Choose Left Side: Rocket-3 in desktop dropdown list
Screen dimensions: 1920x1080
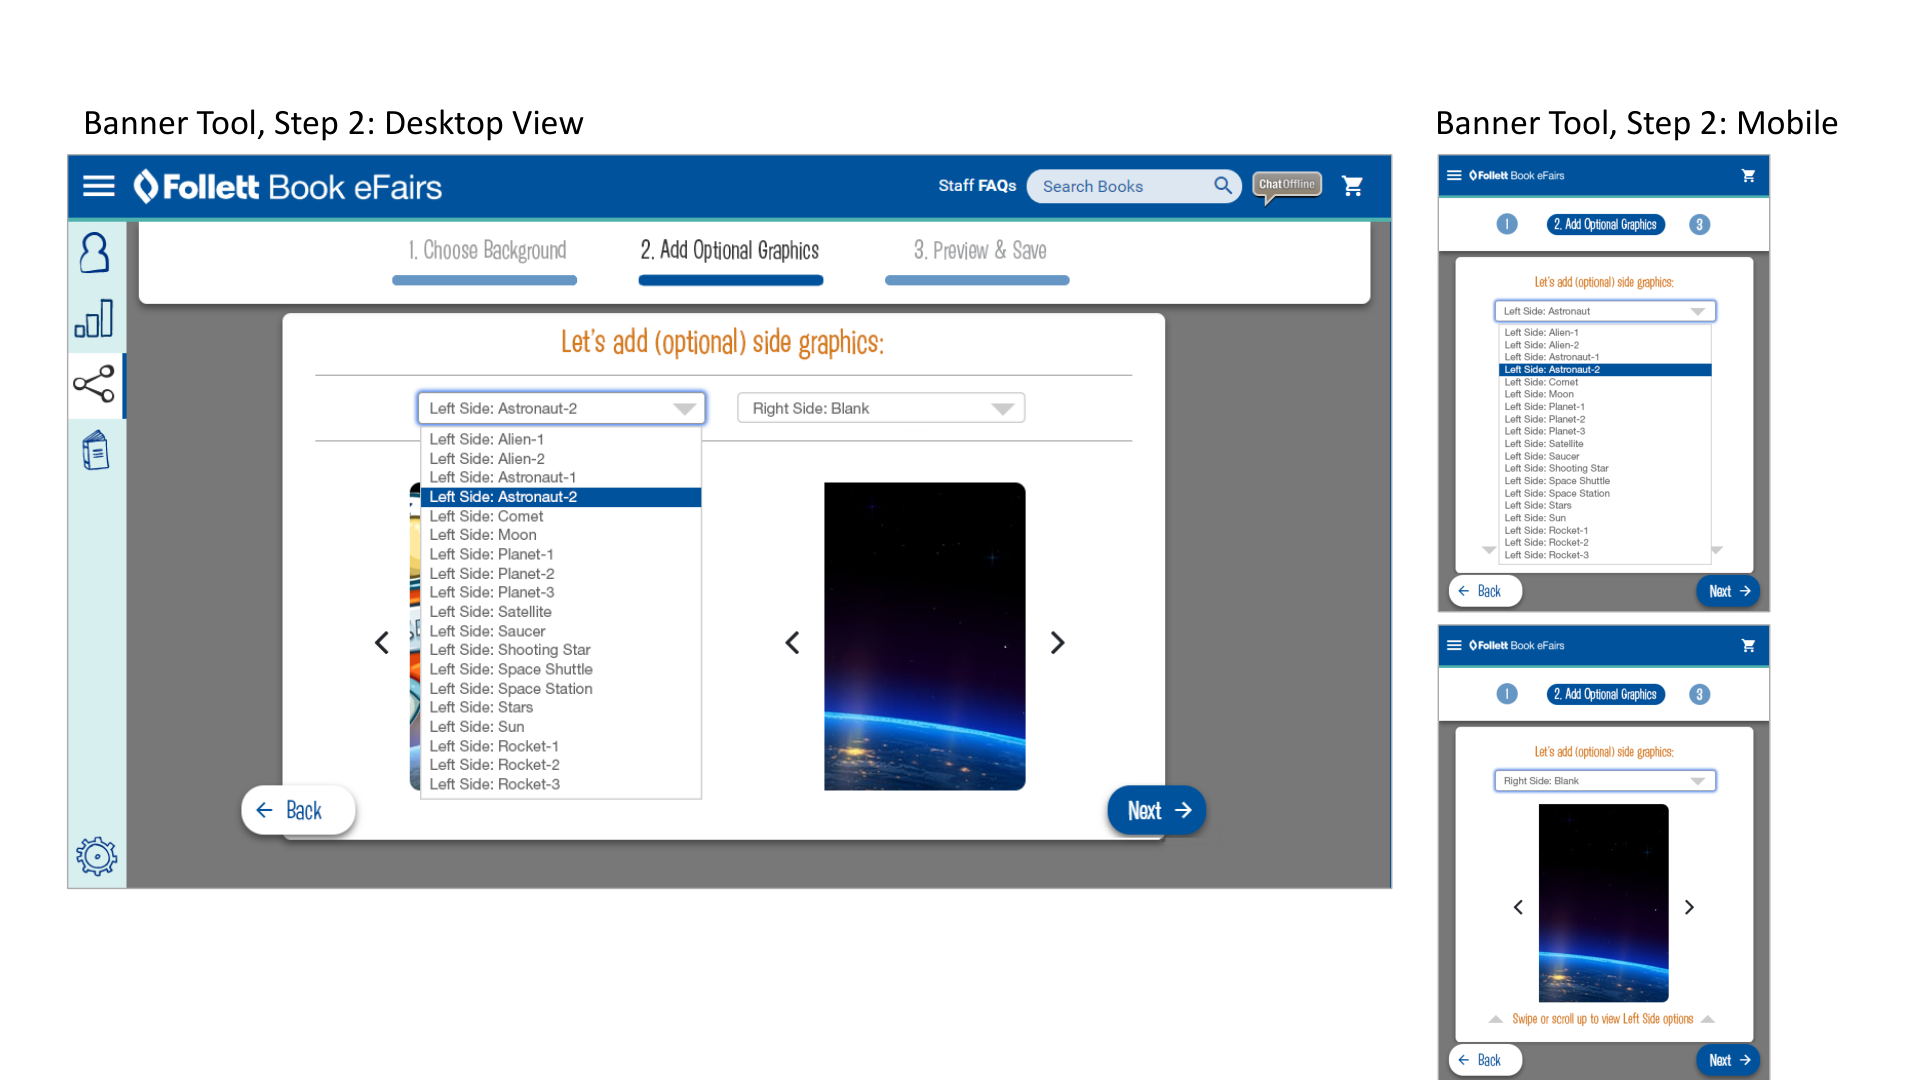coord(561,784)
